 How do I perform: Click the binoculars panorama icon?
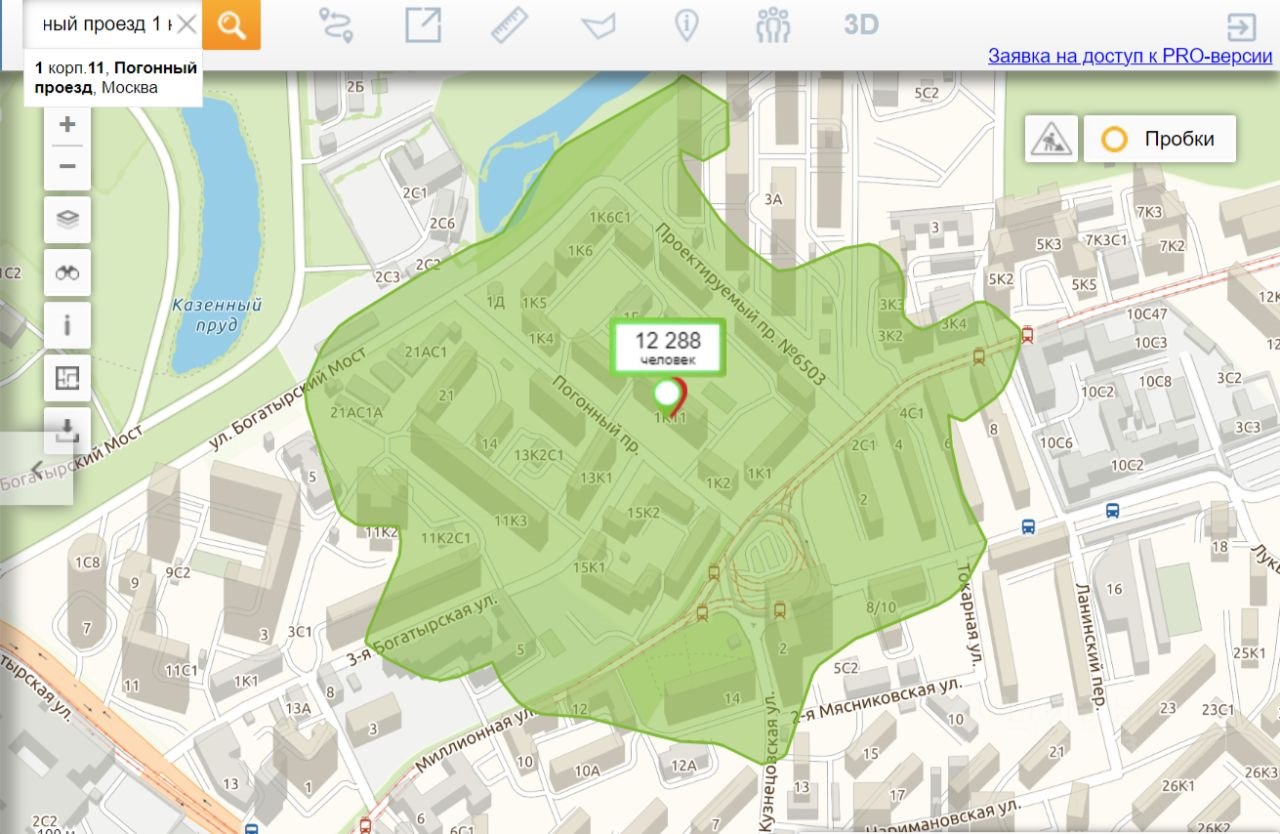point(68,273)
